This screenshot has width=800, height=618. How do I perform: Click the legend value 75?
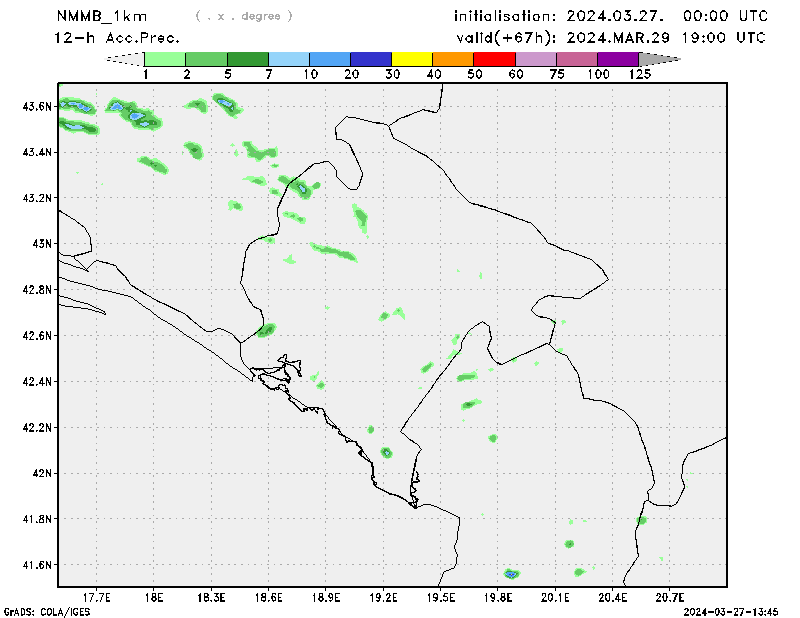click(x=557, y=75)
